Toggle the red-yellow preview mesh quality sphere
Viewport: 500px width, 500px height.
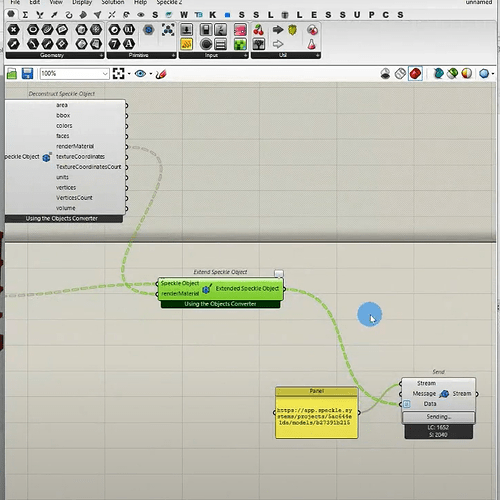(x=467, y=74)
